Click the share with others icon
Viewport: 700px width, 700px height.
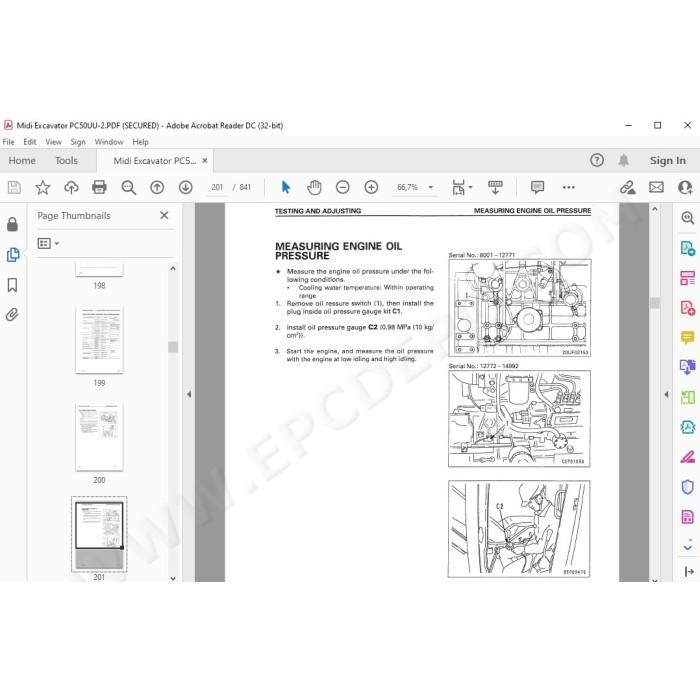pos(685,188)
